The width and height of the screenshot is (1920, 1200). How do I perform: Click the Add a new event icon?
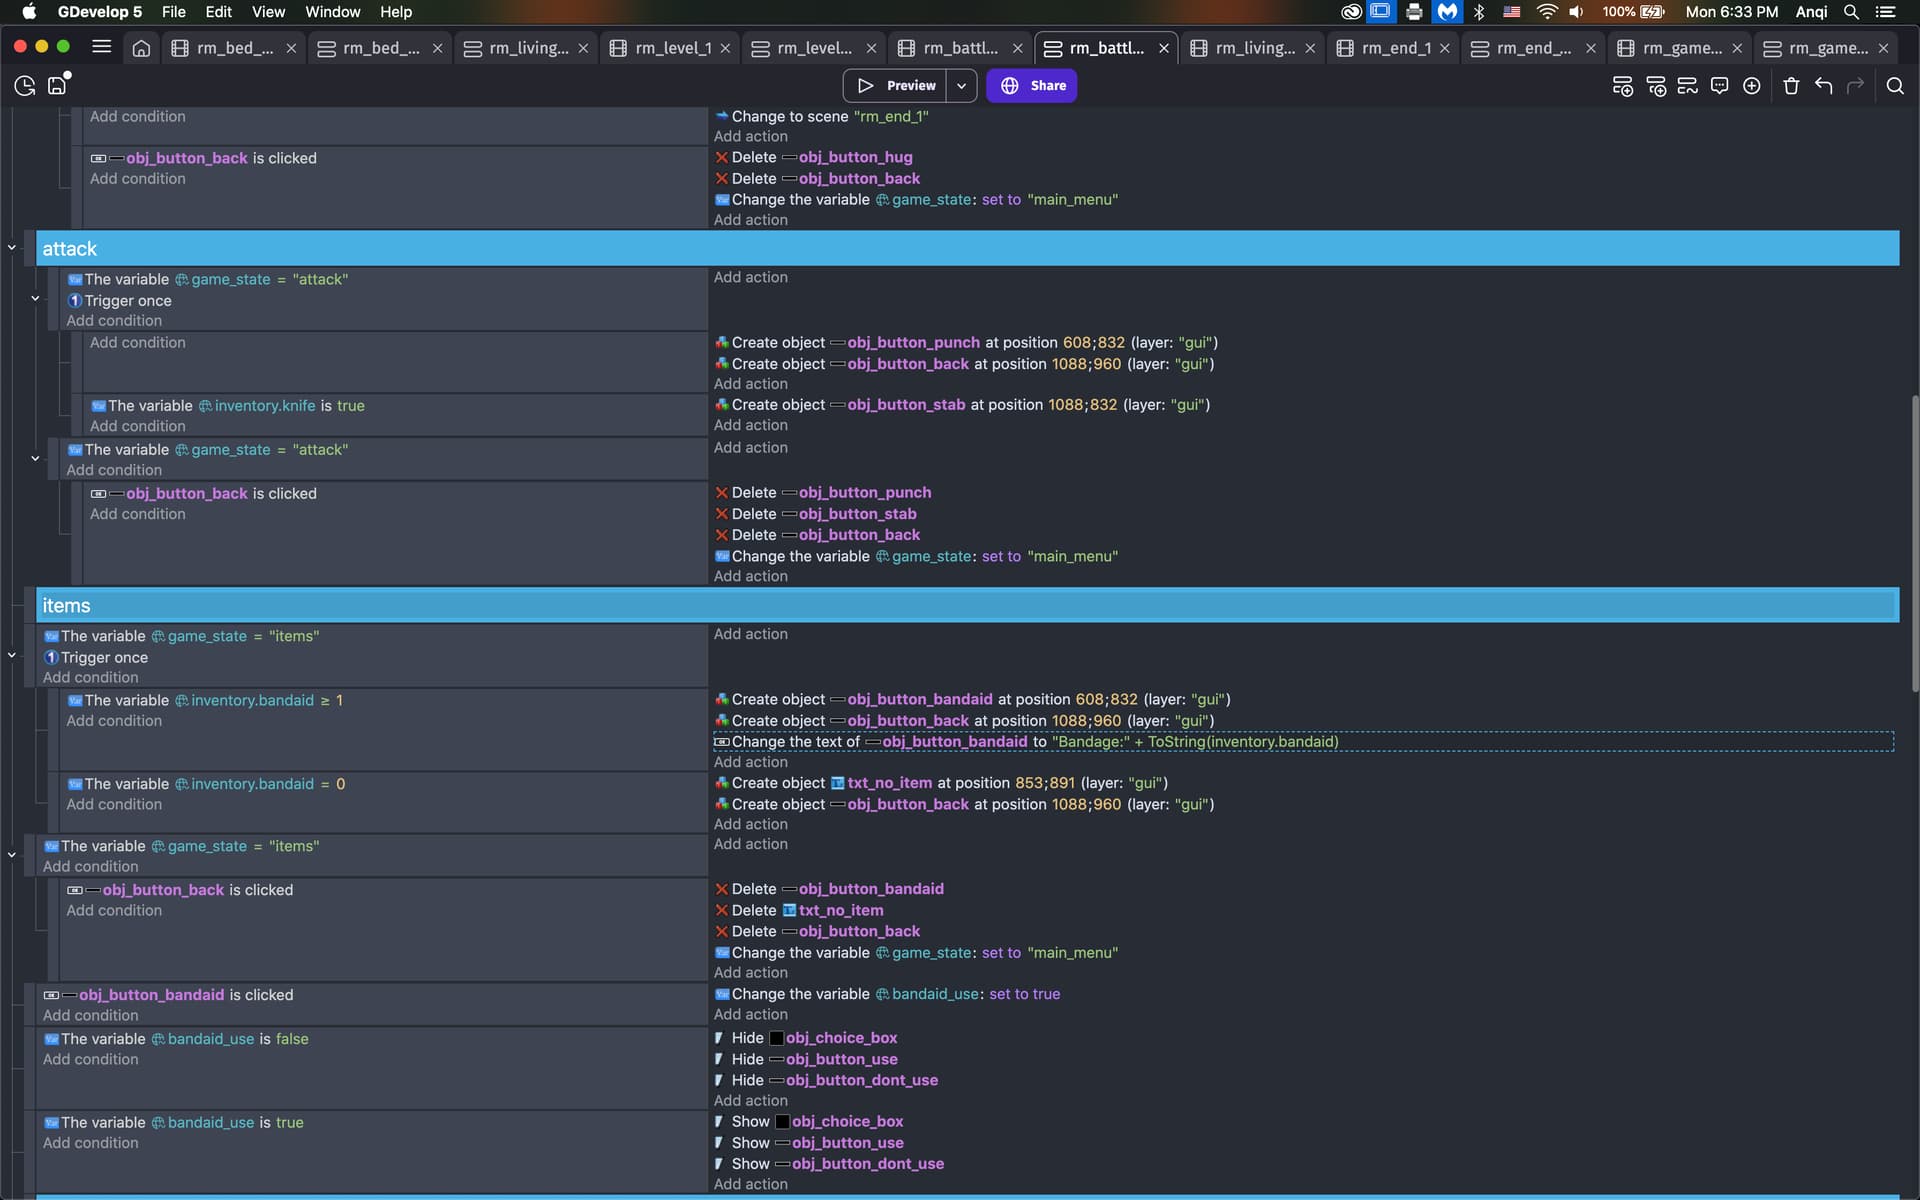click(1622, 86)
